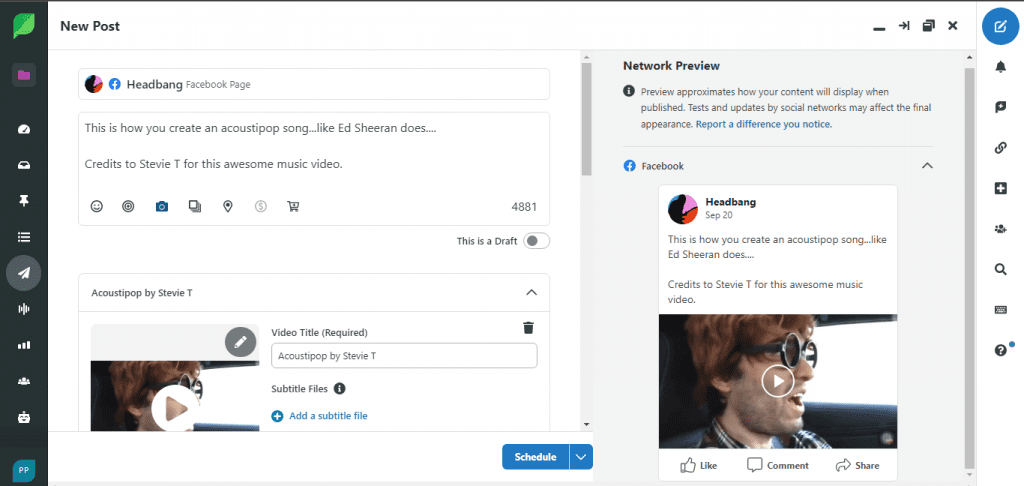The height and width of the screenshot is (486, 1024).
Task: Open keyboard shortcuts icon
Action: (1000, 310)
